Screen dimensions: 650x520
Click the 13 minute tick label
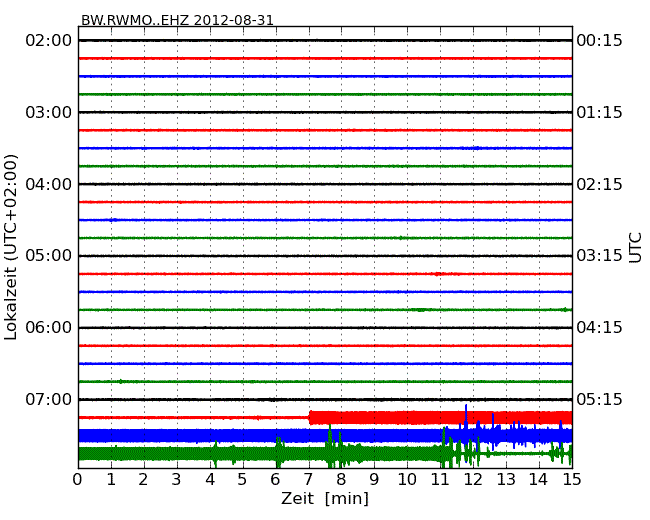pyautogui.click(x=506, y=480)
